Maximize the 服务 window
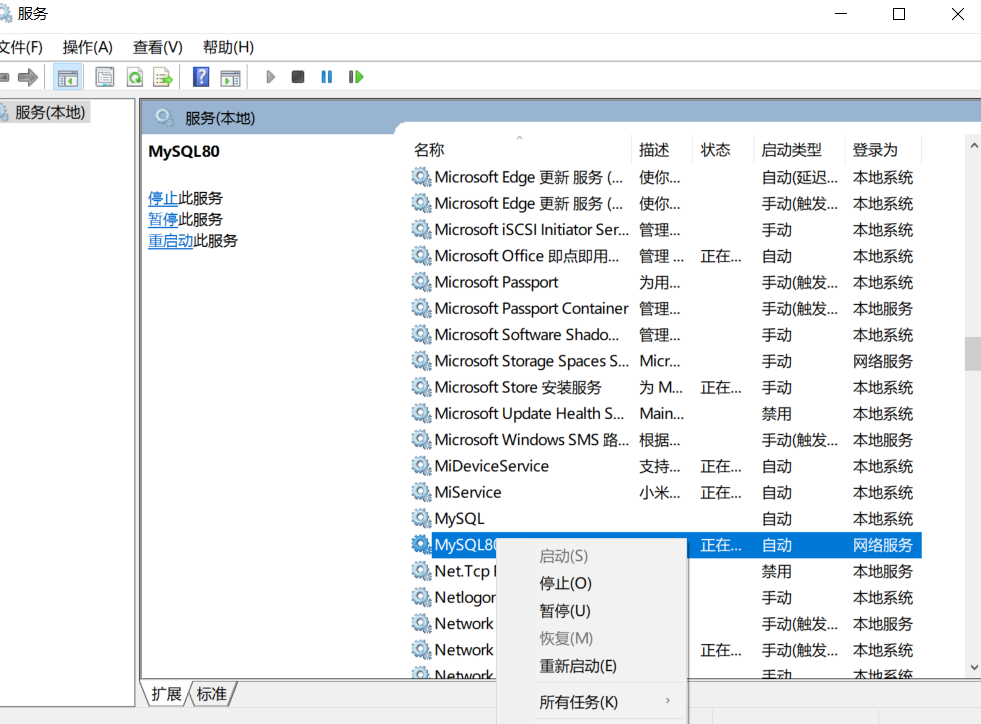Viewport: 981px width, 724px height. point(899,14)
